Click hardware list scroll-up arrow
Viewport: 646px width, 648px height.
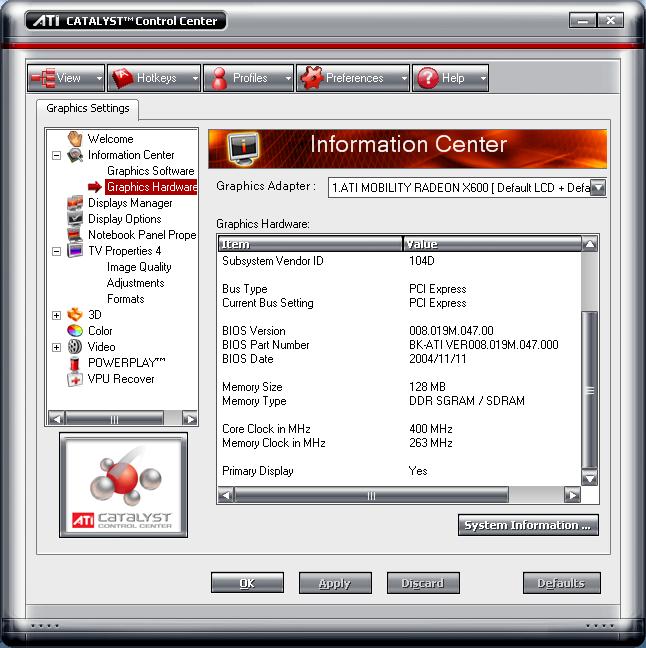point(590,244)
